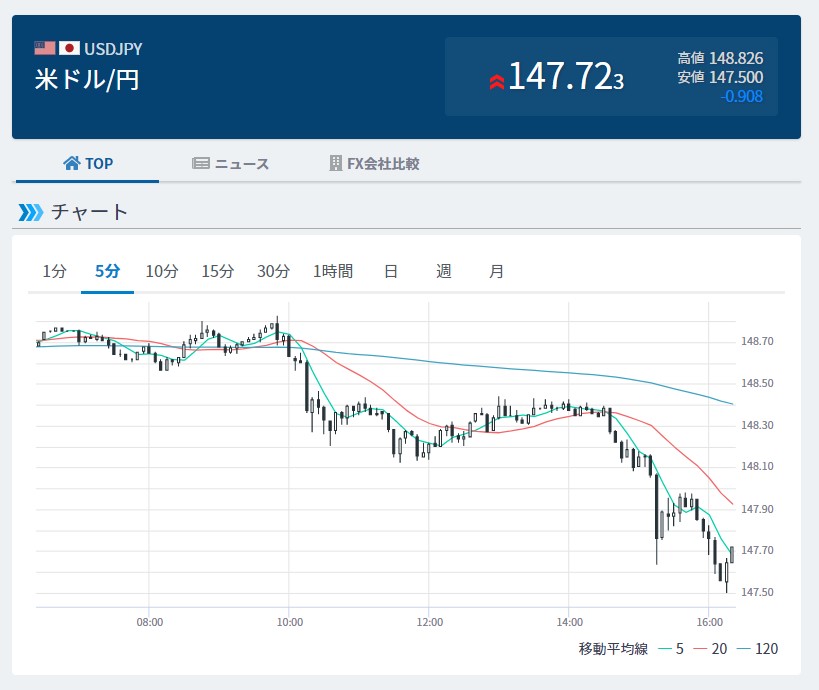Show the monthly 月 chart

(496, 271)
